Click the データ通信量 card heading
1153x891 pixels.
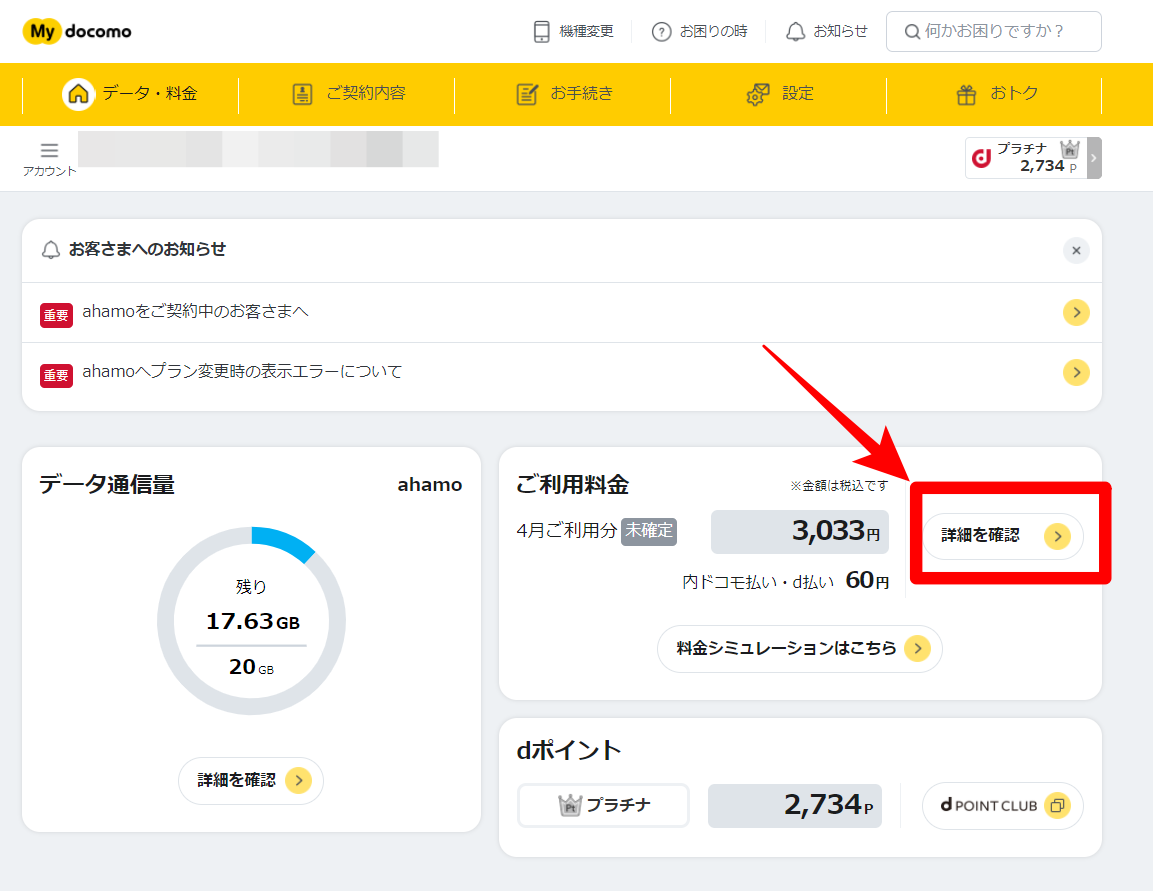(107, 485)
